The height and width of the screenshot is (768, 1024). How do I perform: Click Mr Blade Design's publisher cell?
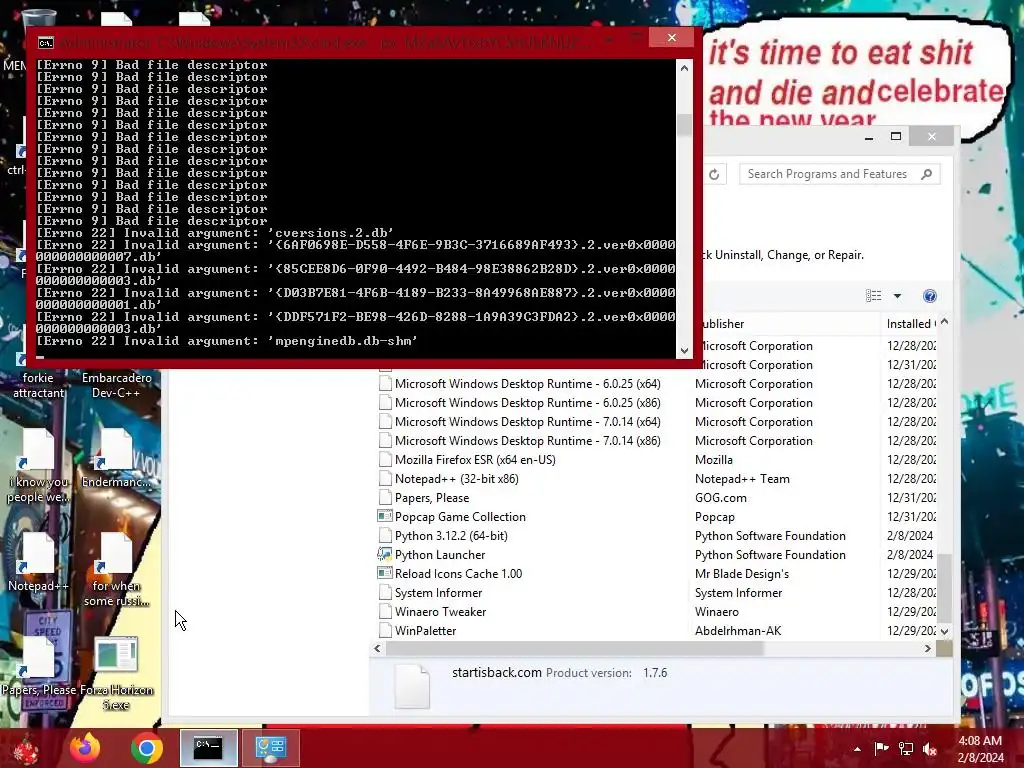742,573
